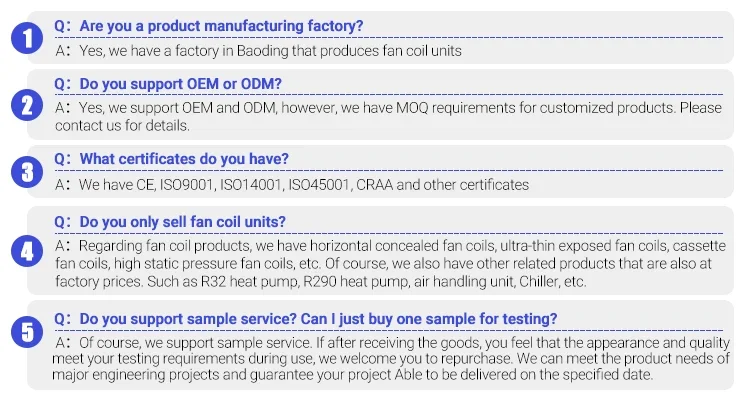Click question 'Are you a product manufacturing factory?'
750x400 pixels.
point(220,25)
